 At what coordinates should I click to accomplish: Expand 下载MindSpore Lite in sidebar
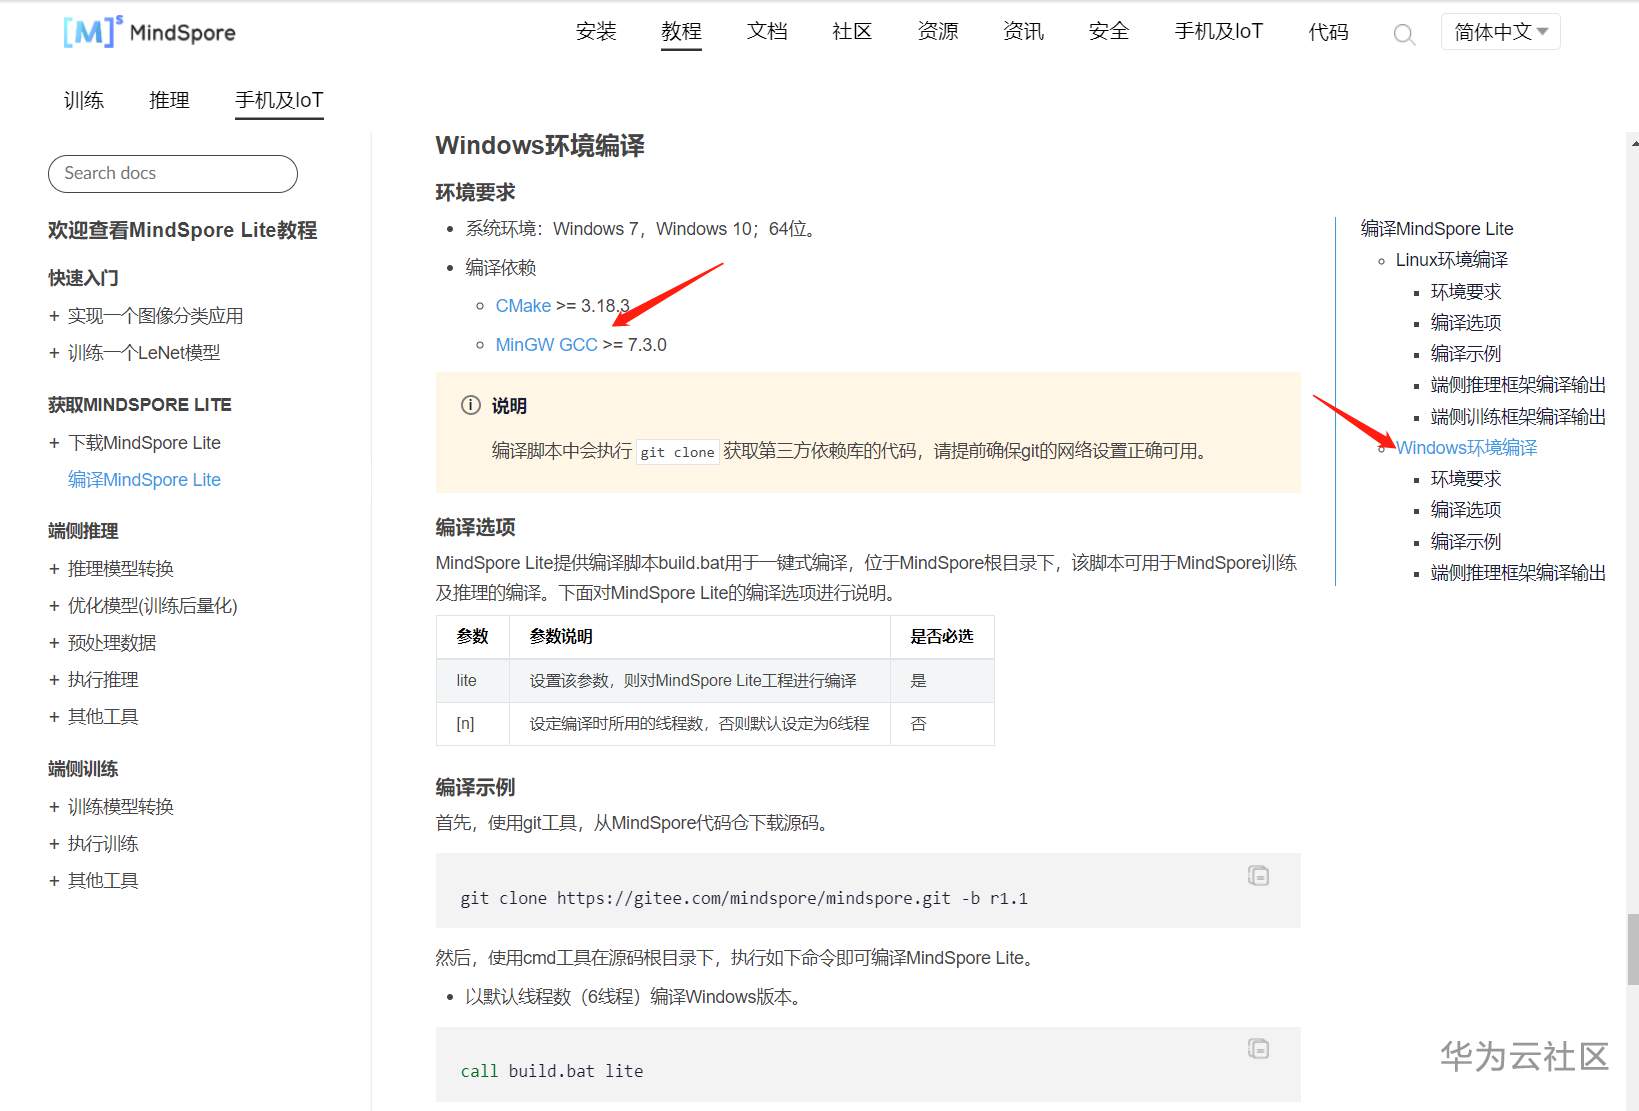click(x=54, y=443)
